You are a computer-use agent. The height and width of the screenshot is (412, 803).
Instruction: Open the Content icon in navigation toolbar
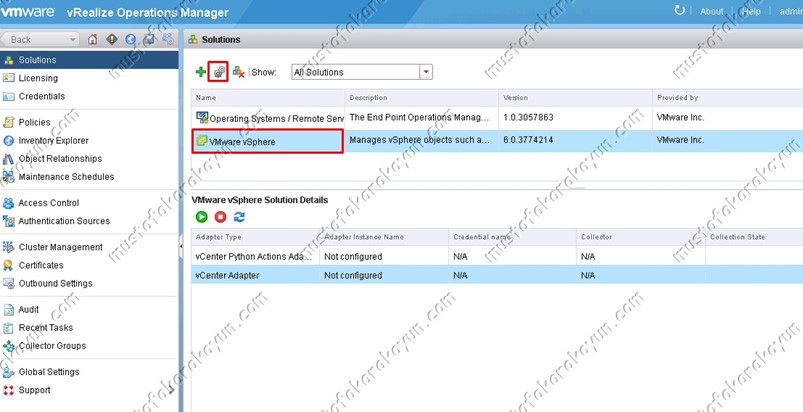click(149, 39)
